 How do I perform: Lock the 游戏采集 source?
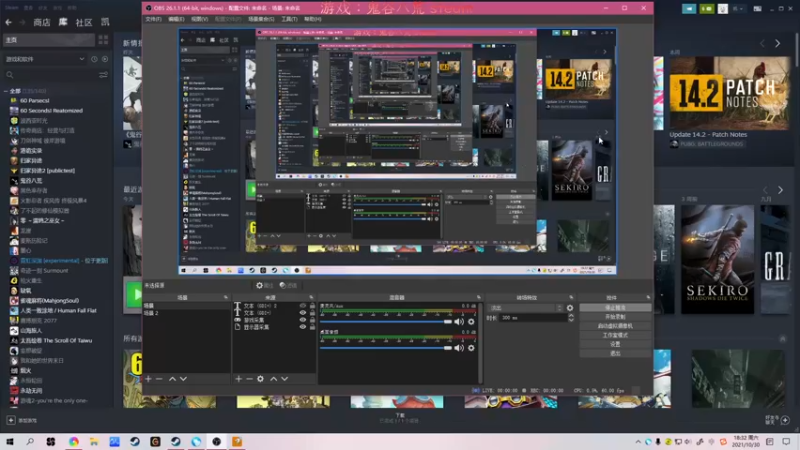coord(312,320)
